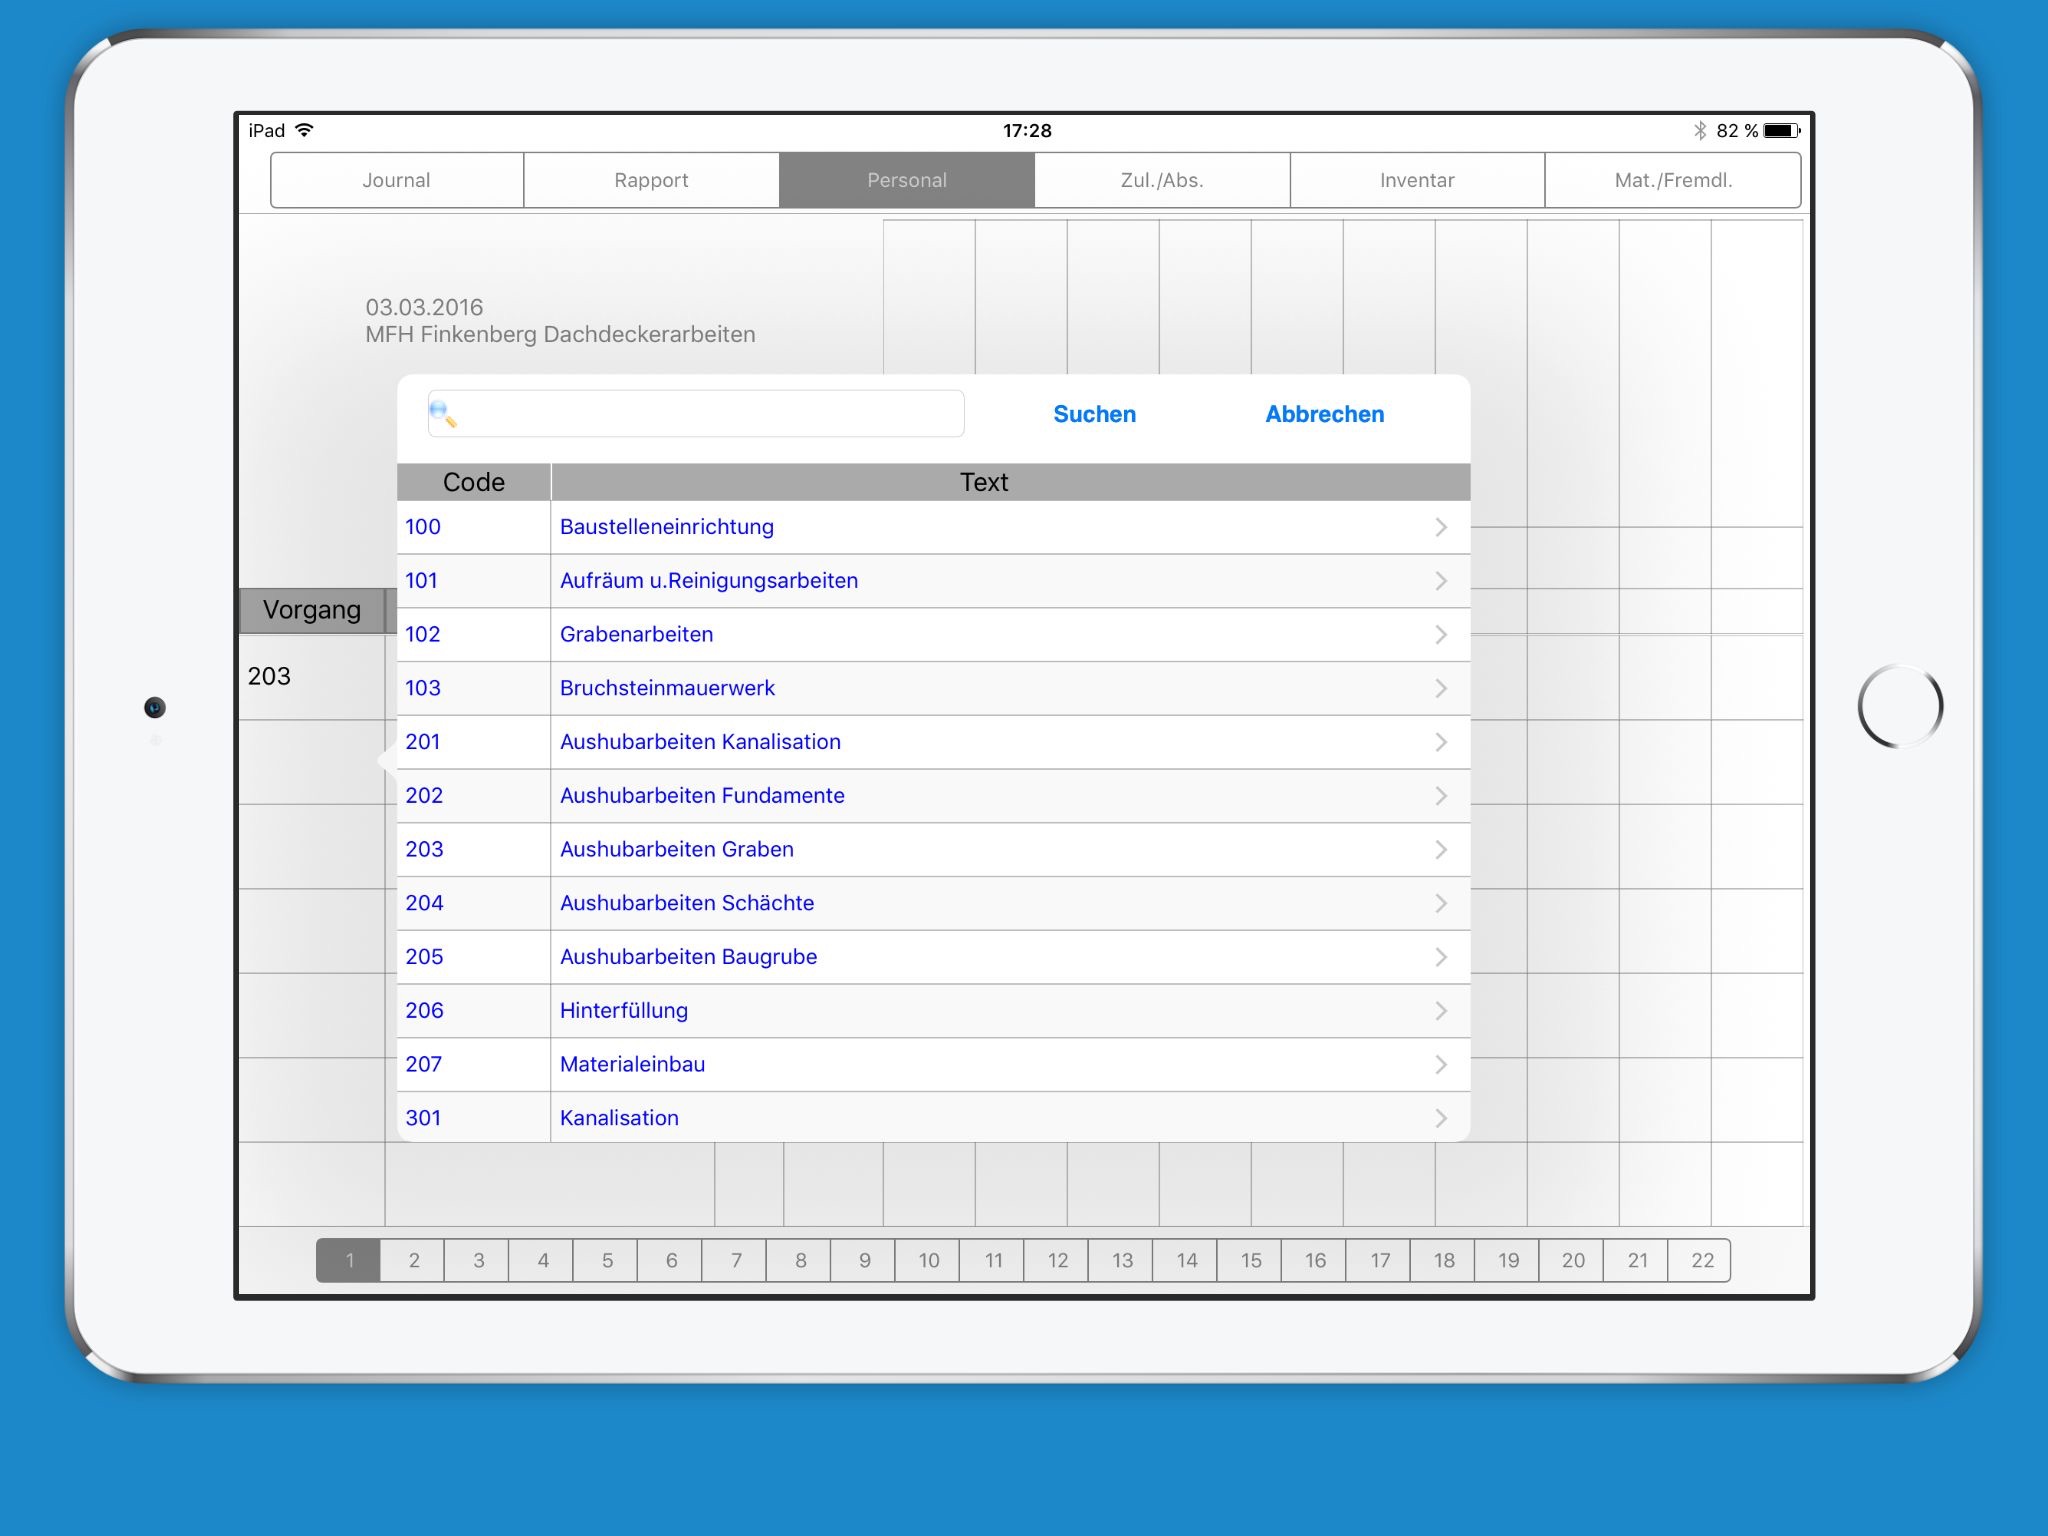Tap the Bluetooth status icon
The image size is (2048, 1536).
coord(1699,131)
